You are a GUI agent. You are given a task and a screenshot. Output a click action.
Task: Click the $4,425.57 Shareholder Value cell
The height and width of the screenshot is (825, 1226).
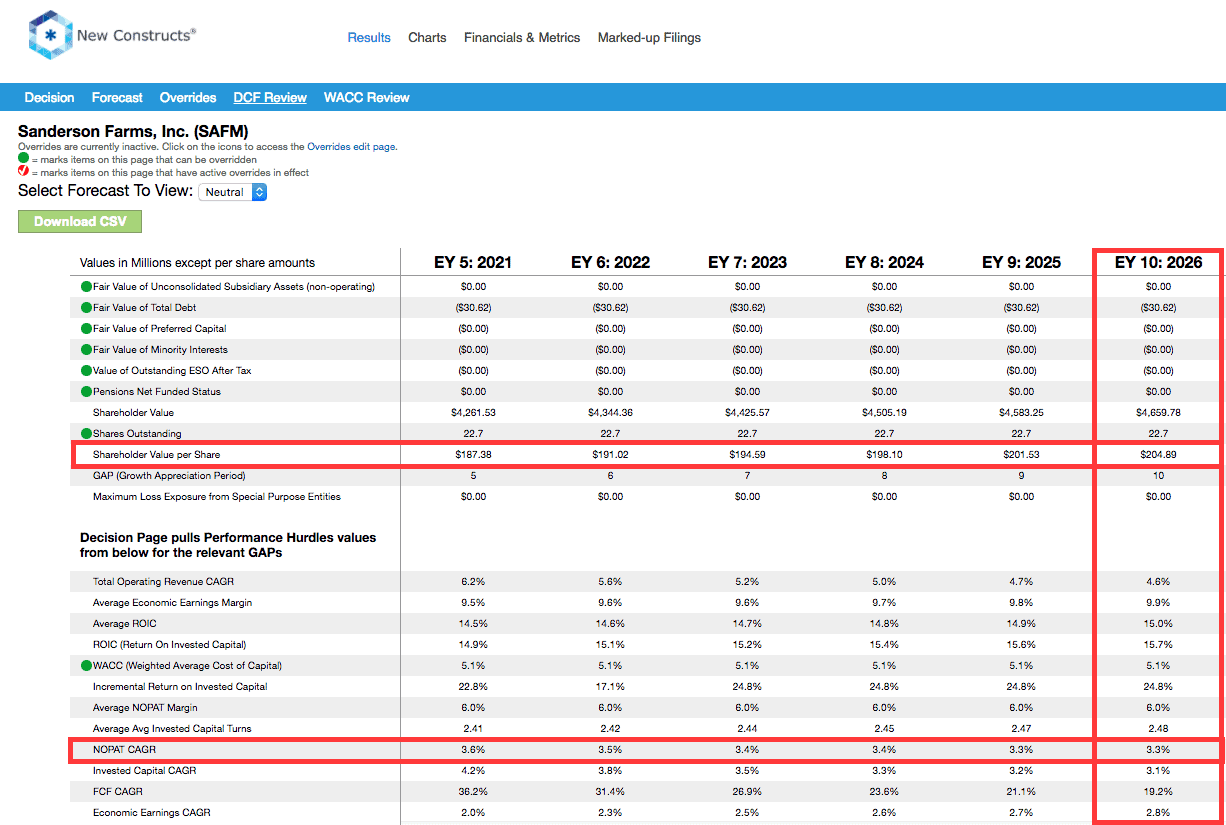747,413
